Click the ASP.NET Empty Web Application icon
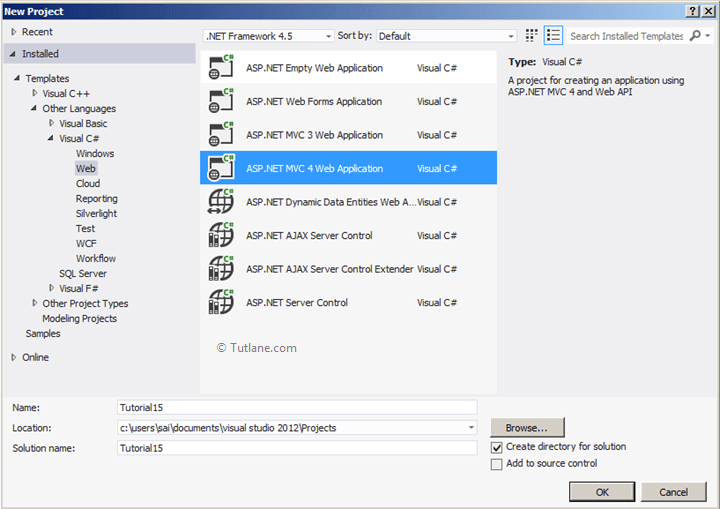720x509 pixels. click(220, 68)
